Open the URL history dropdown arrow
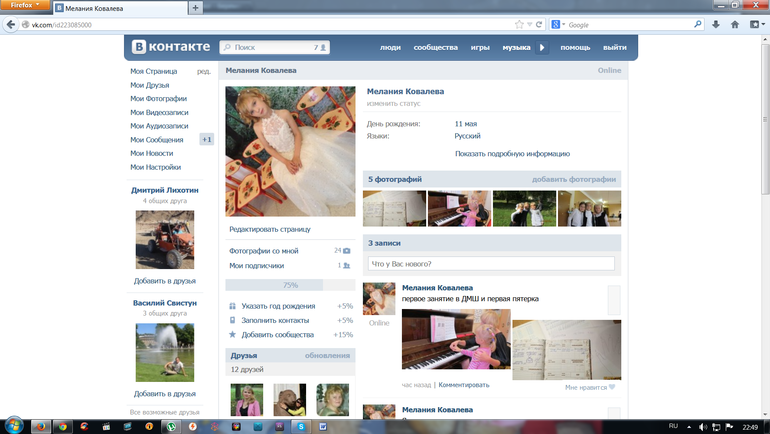Screen dimensions: 770x434 coord(530,25)
